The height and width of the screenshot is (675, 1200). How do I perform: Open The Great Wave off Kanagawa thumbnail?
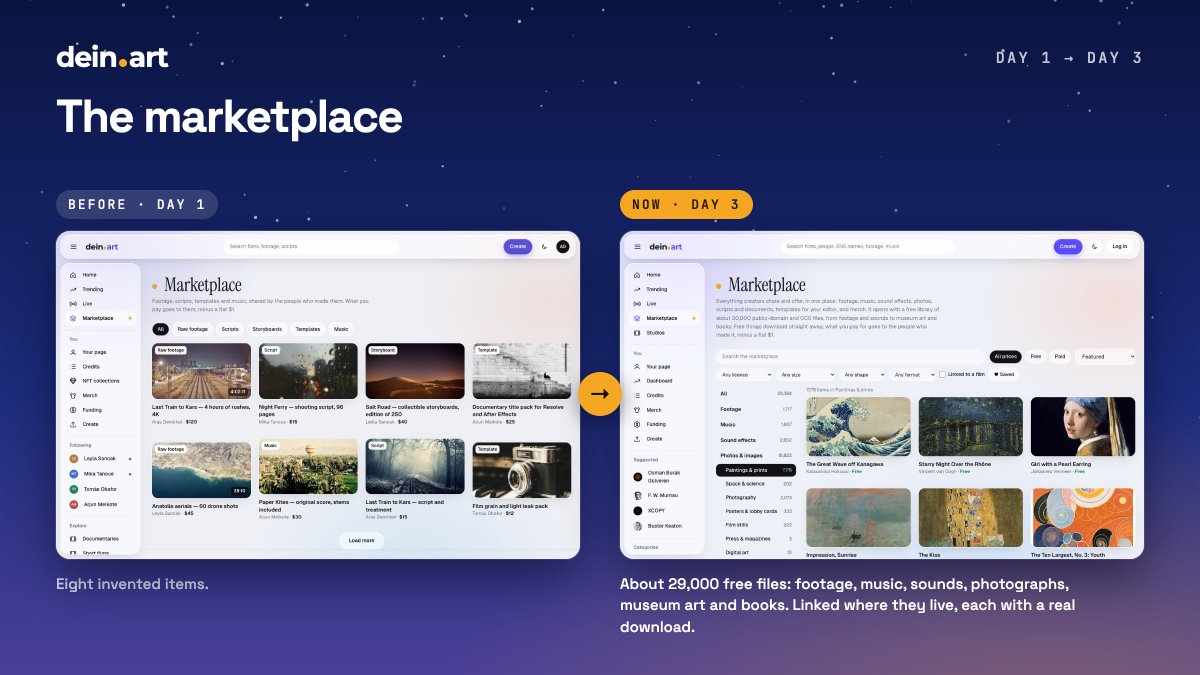859,427
